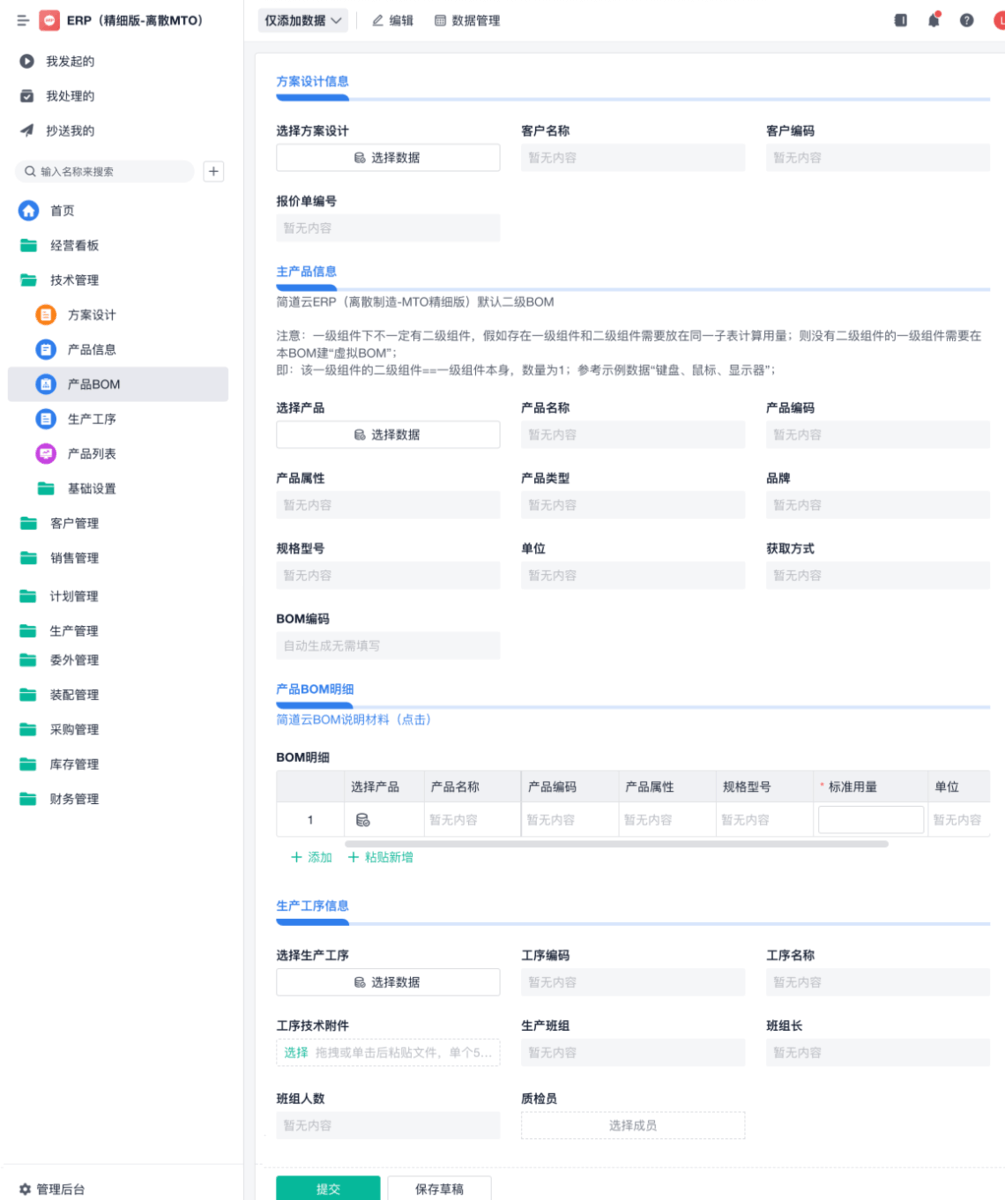Expand the 销售管理 folder

coord(74,558)
